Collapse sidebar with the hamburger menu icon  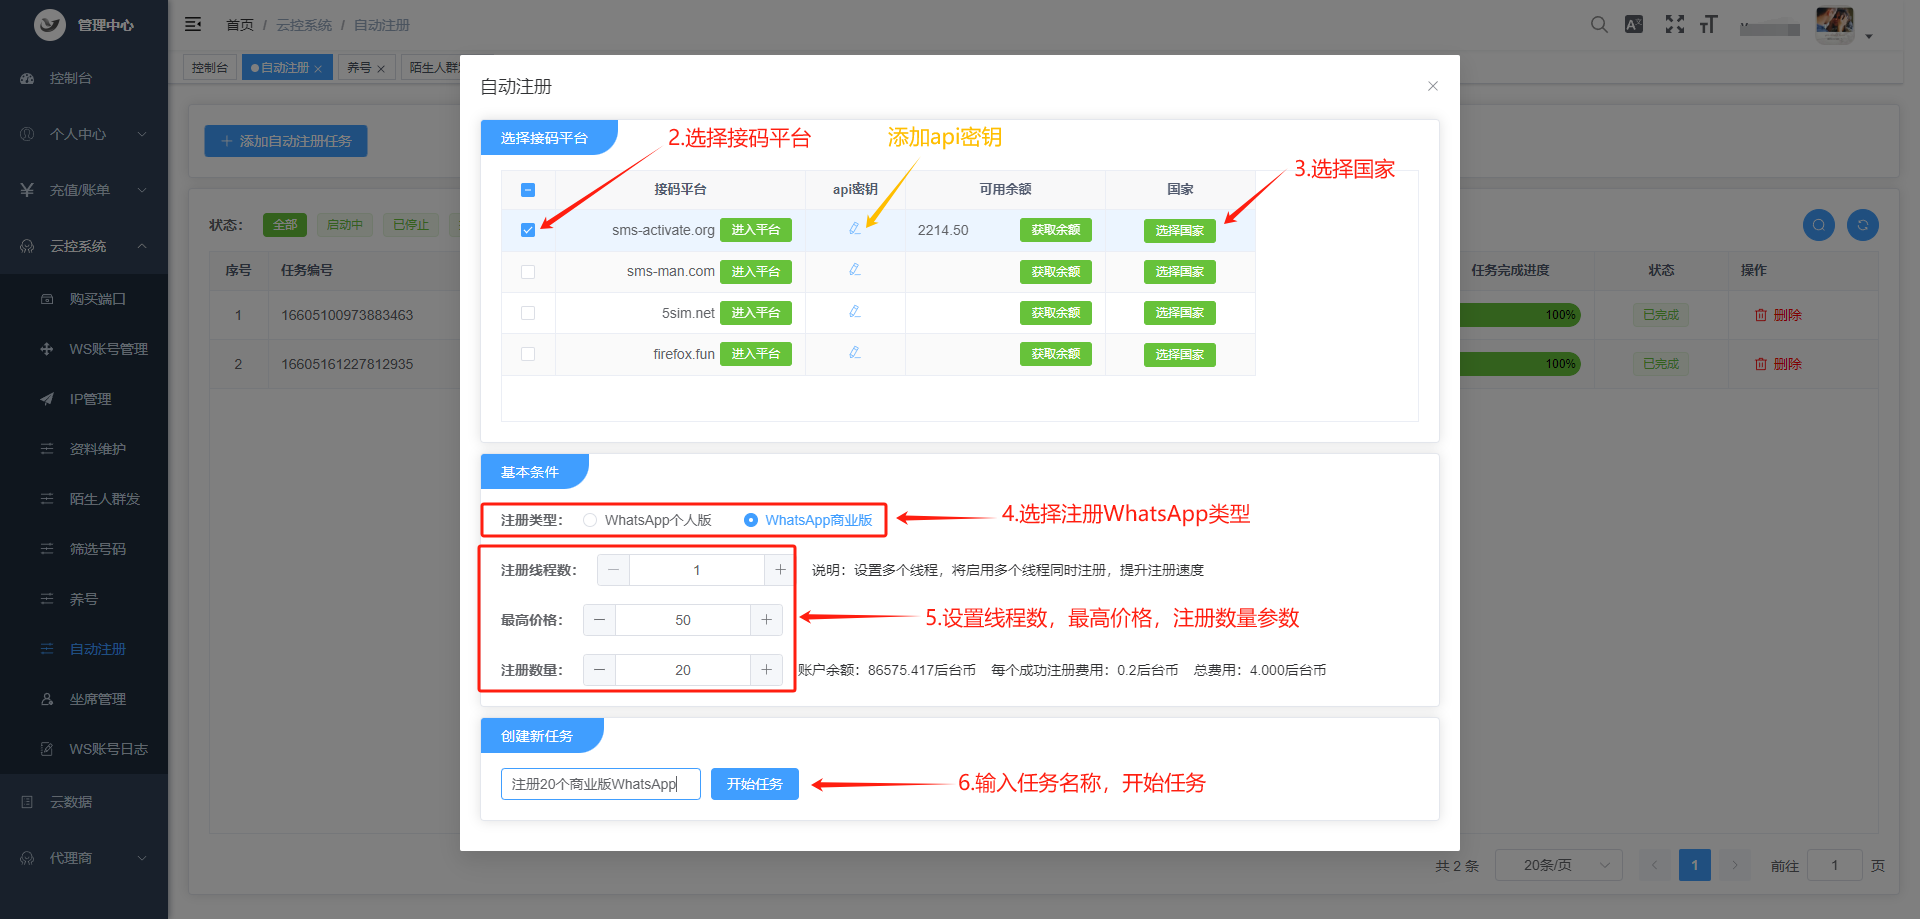[193, 25]
